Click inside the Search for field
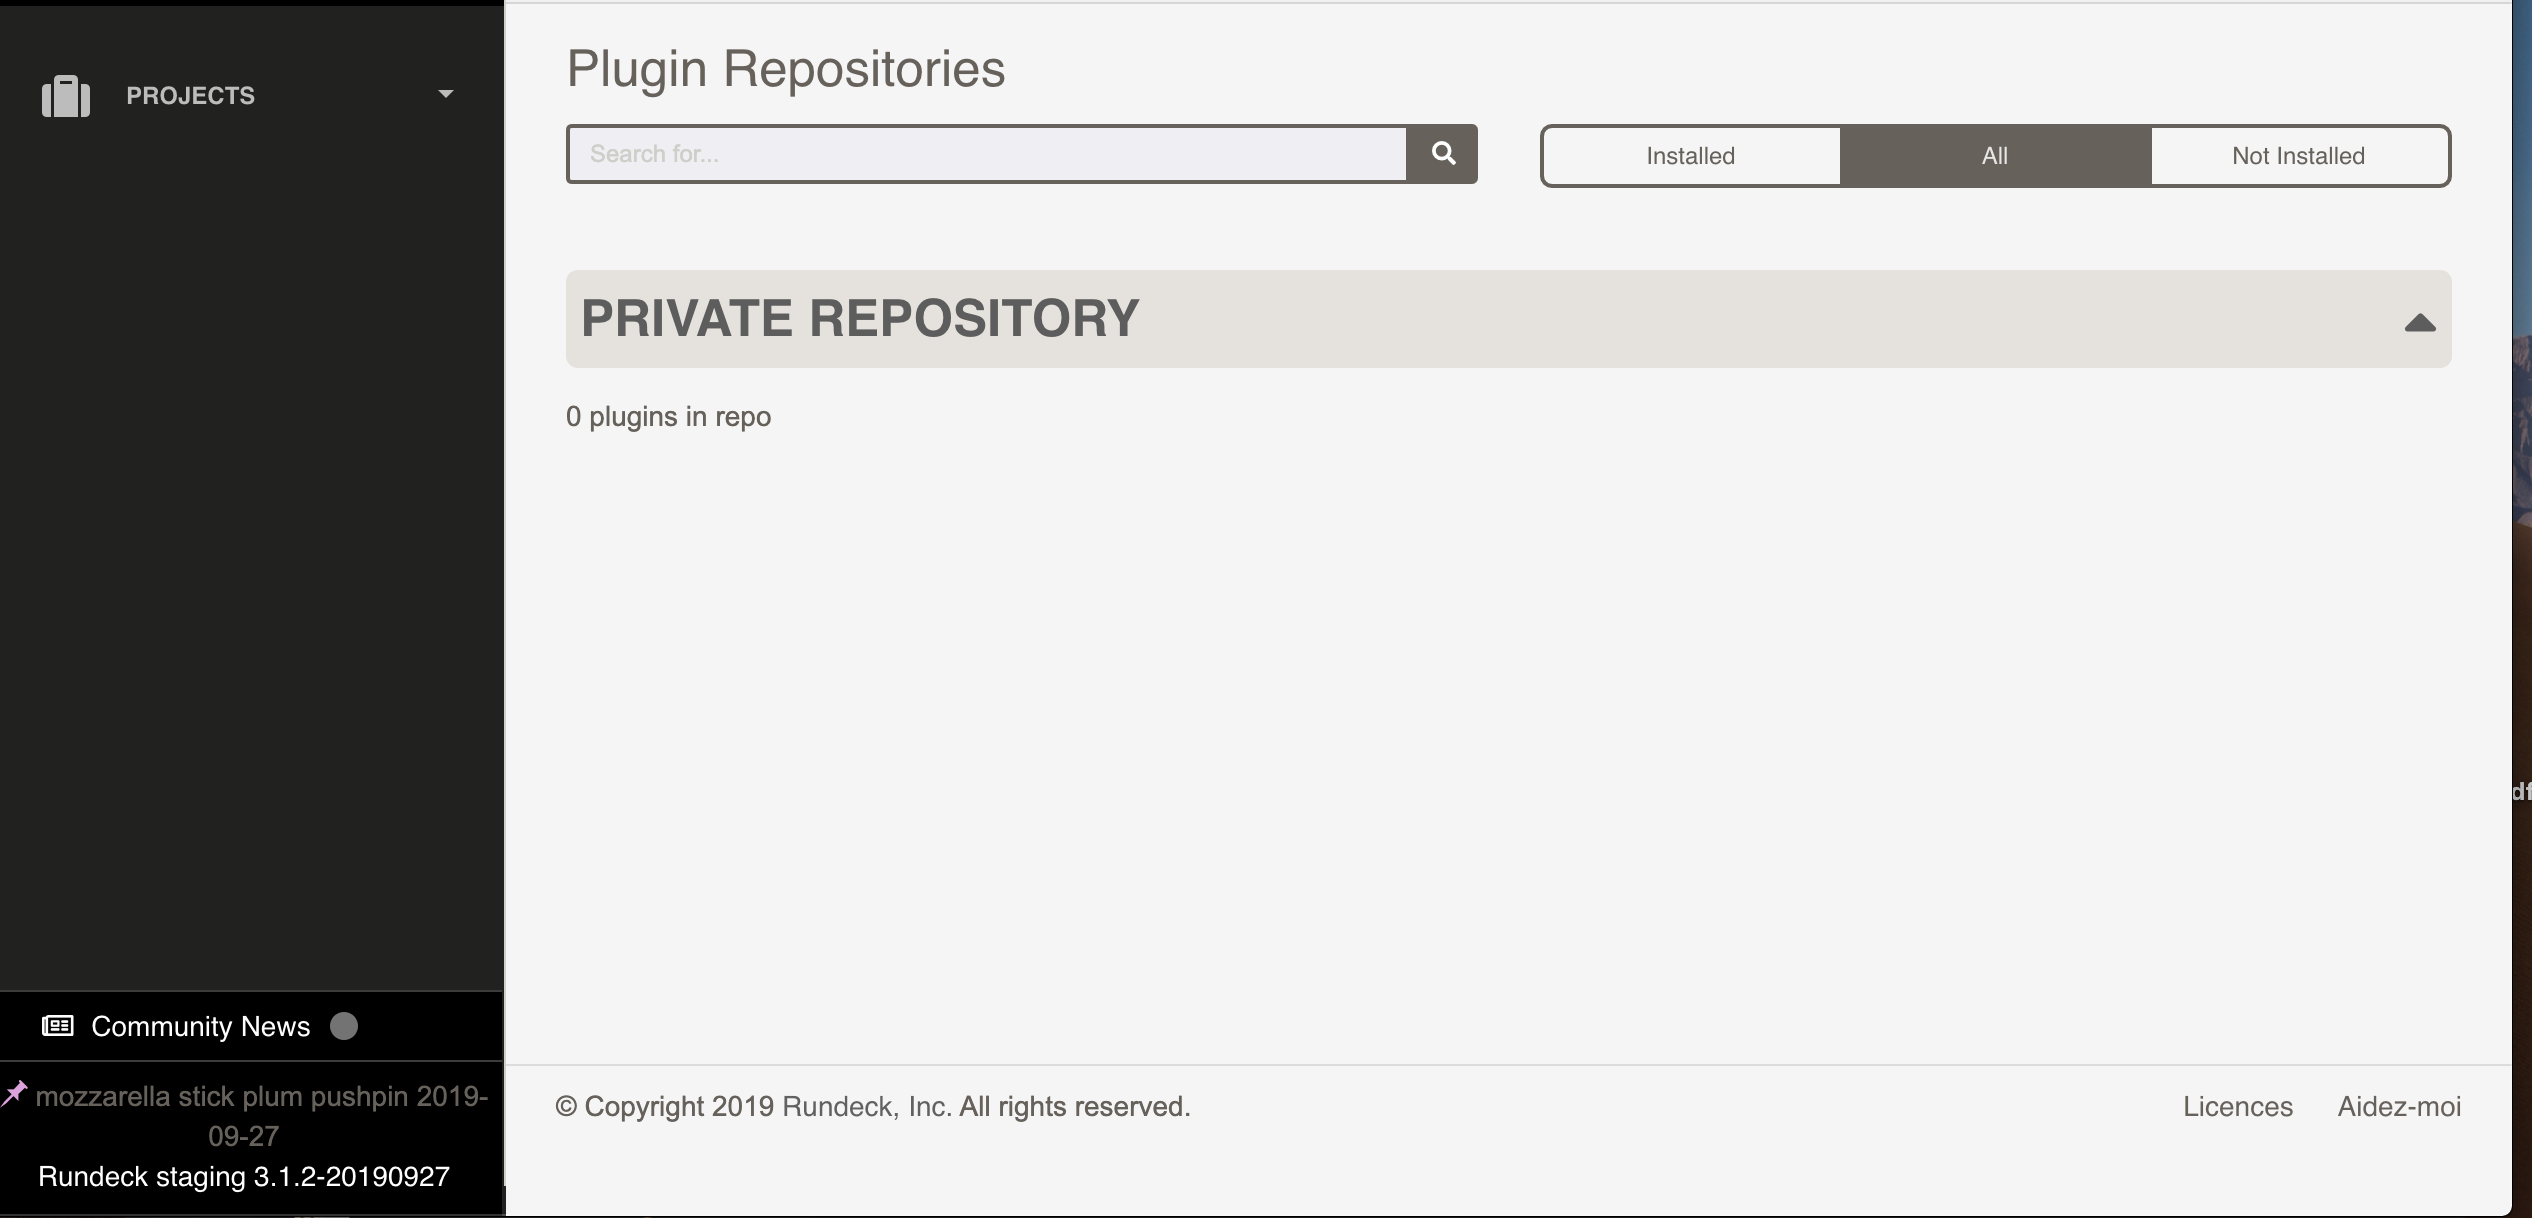 point(983,153)
